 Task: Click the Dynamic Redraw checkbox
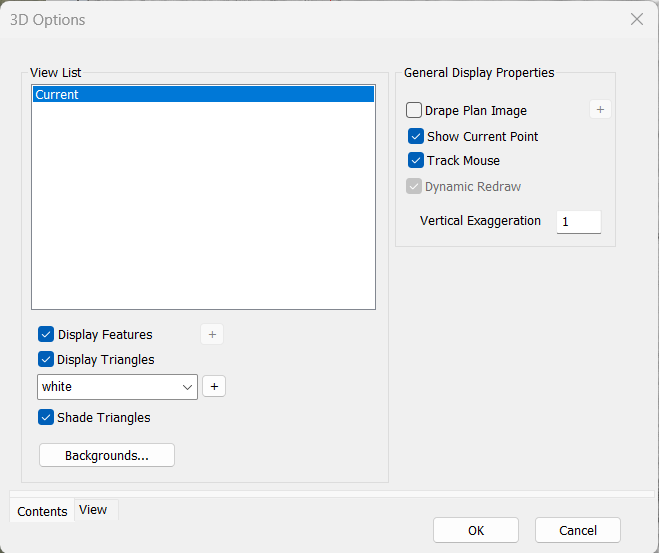(x=414, y=186)
